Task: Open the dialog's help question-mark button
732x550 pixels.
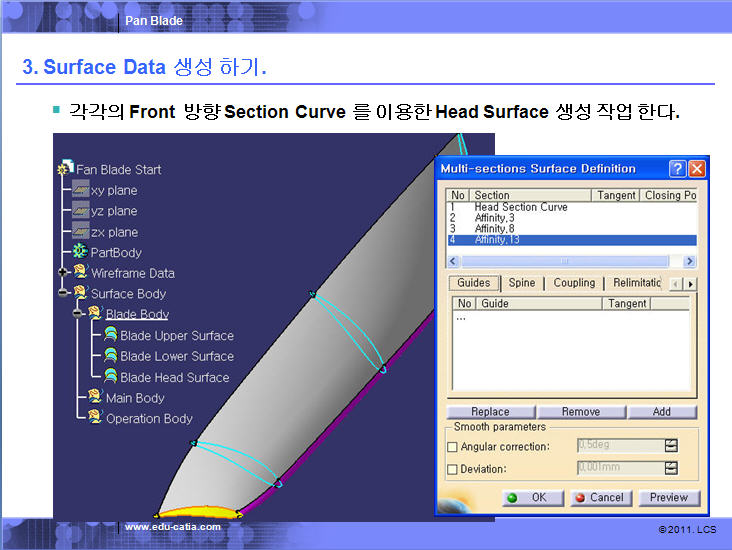Action: (677, 169)
